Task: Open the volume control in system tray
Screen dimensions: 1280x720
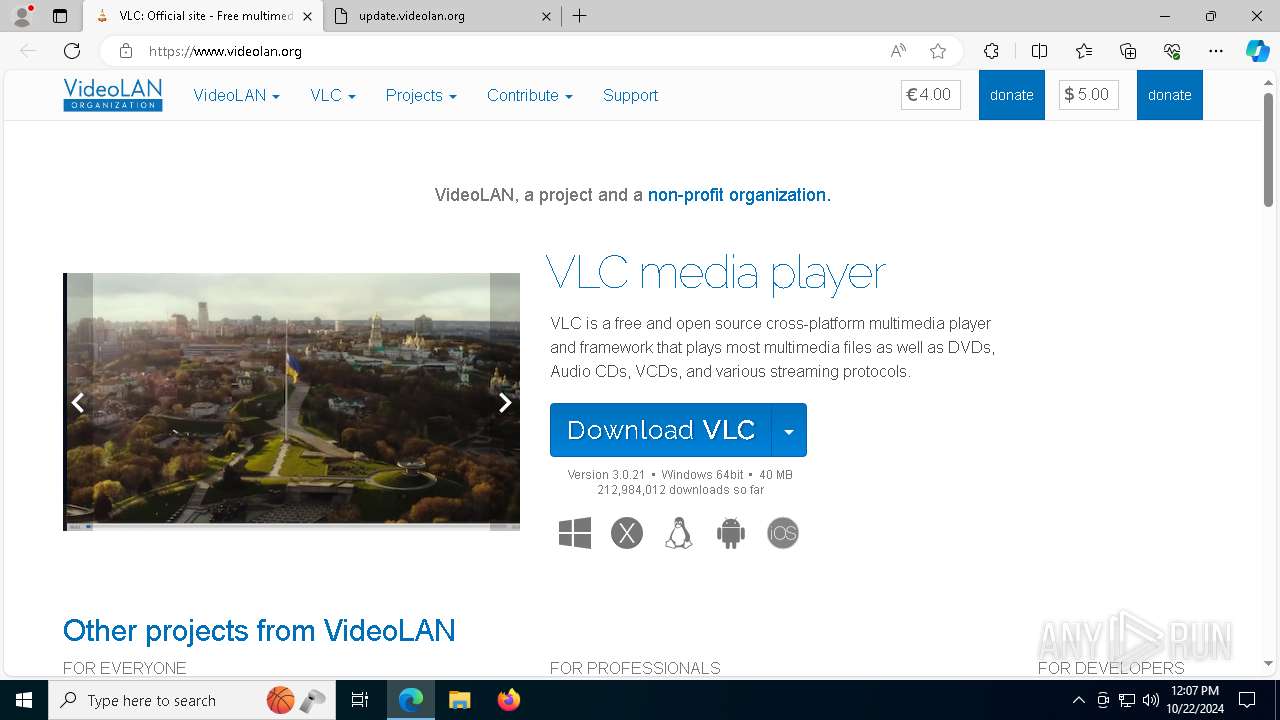Action: pyautogui.click(x=1150, y=700)
